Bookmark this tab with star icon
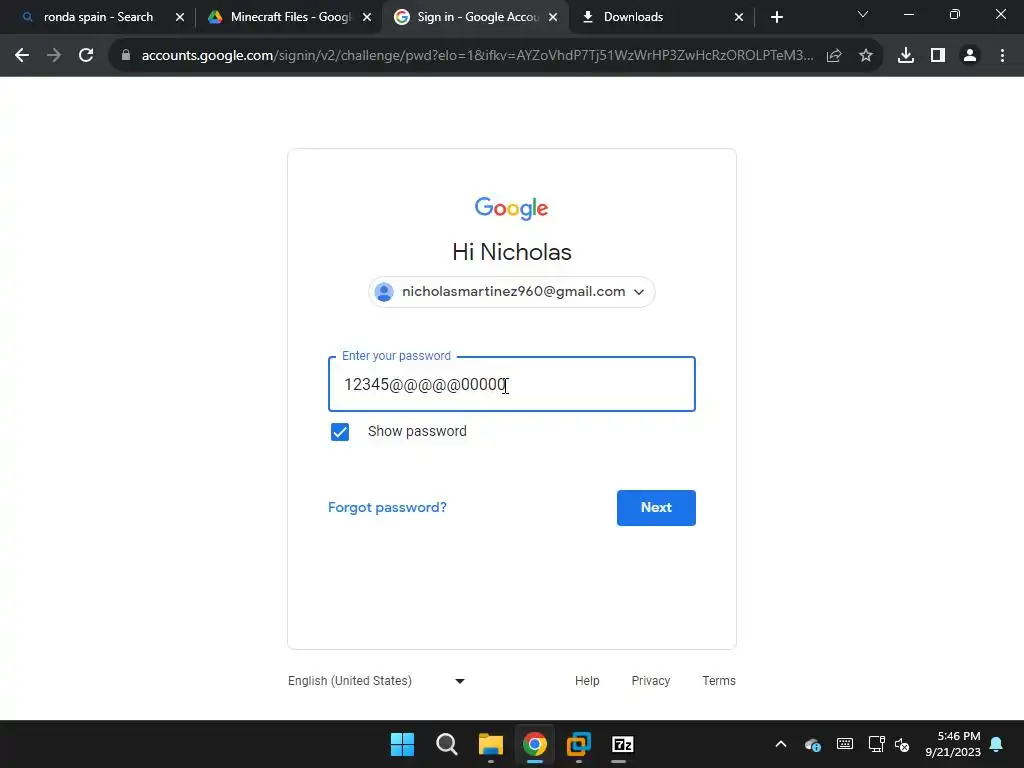1024x768 pixels. tap(866, 56)
